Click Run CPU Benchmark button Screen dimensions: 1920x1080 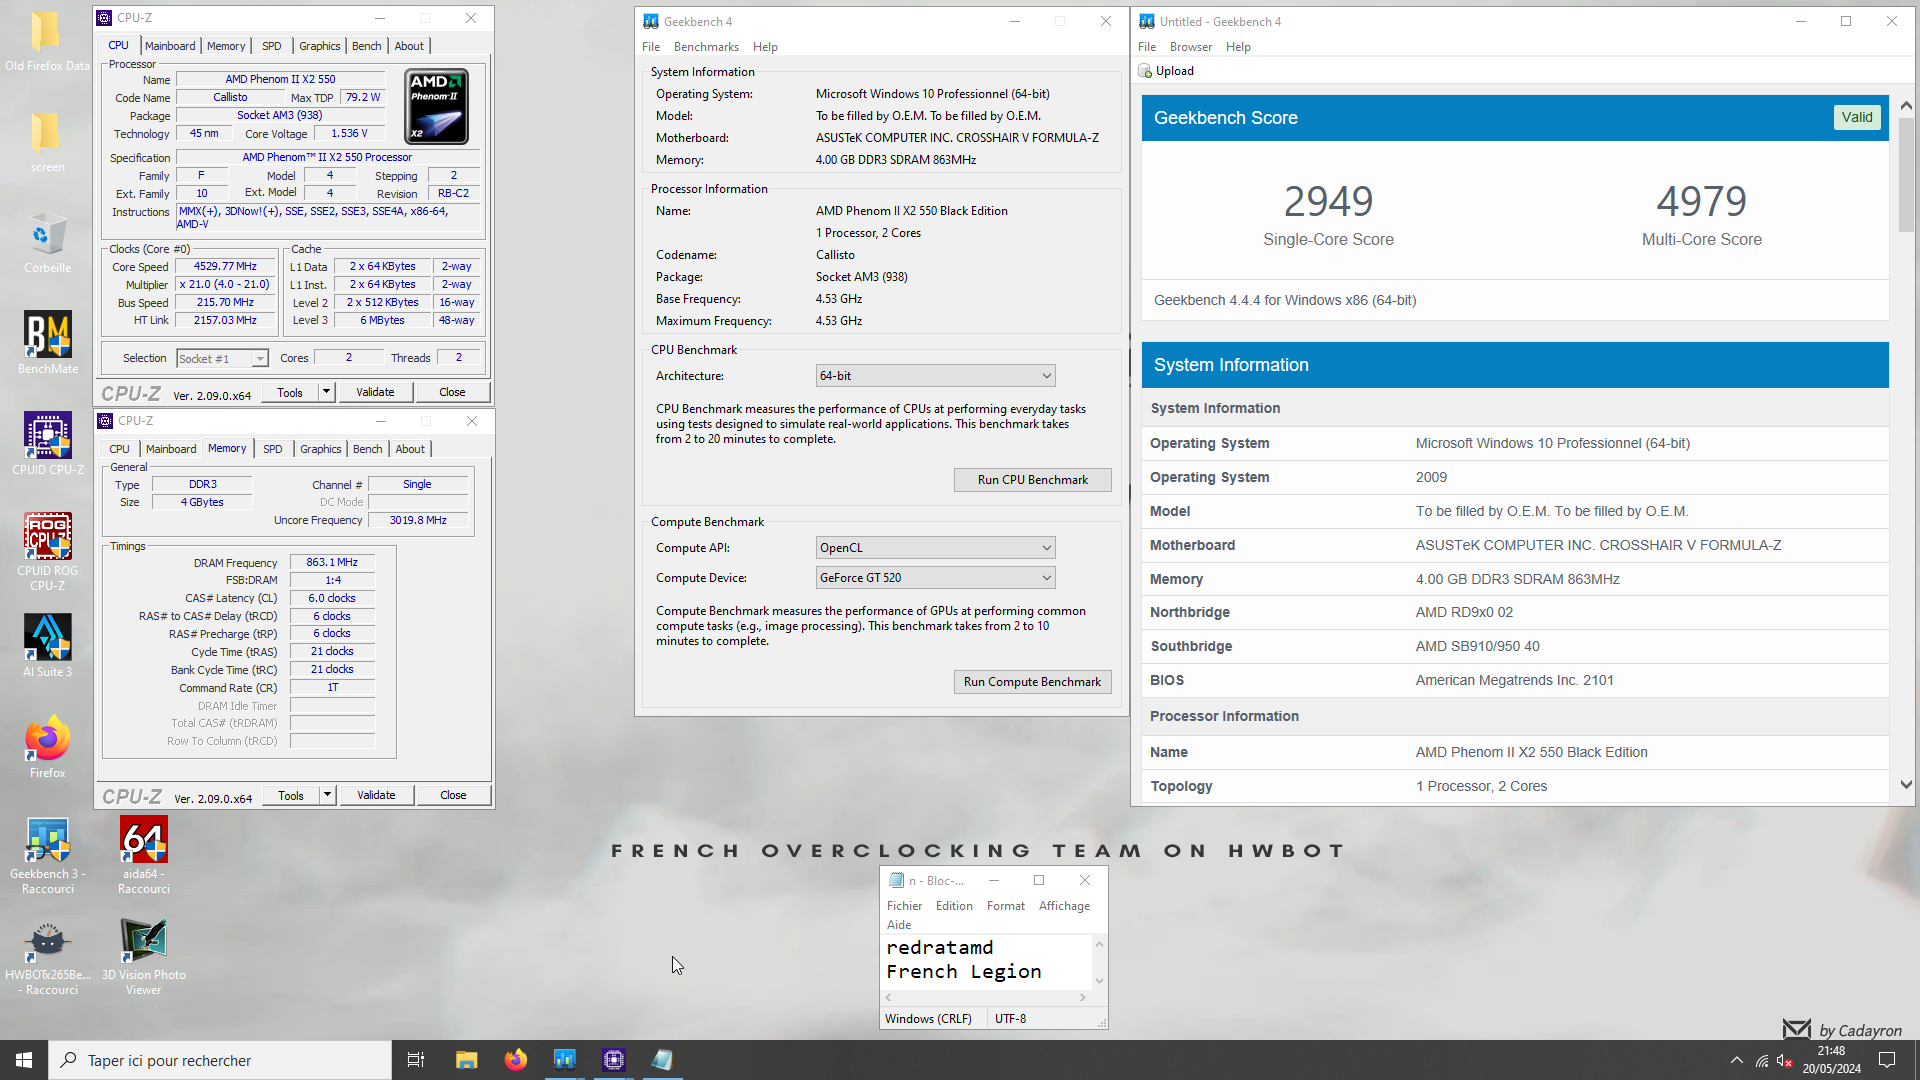click(x=1032, y=480)
